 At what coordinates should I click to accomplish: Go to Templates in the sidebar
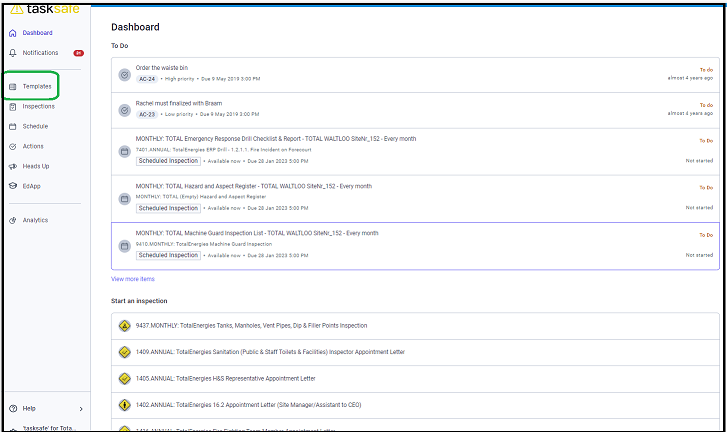pyautogui.click(x=37, y=87)
